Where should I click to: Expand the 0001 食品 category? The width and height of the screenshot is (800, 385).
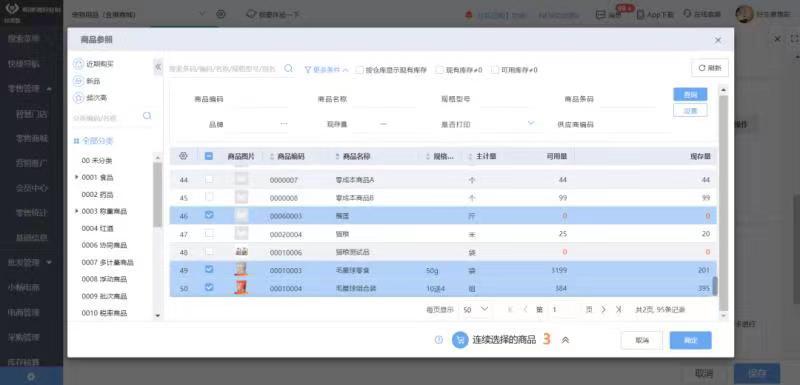click(77, 177)
